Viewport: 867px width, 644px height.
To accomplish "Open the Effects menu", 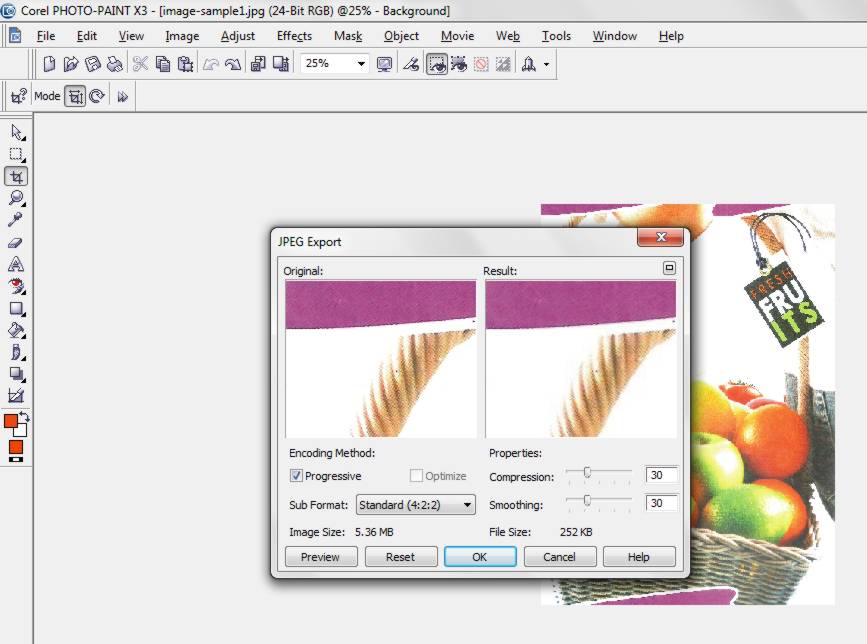I will coord(293,36).
